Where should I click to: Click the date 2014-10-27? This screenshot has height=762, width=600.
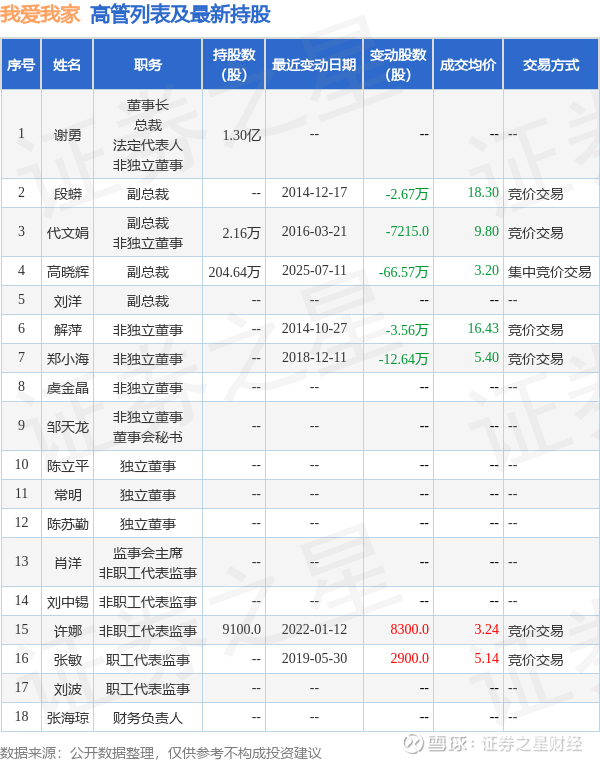(314, 329)
